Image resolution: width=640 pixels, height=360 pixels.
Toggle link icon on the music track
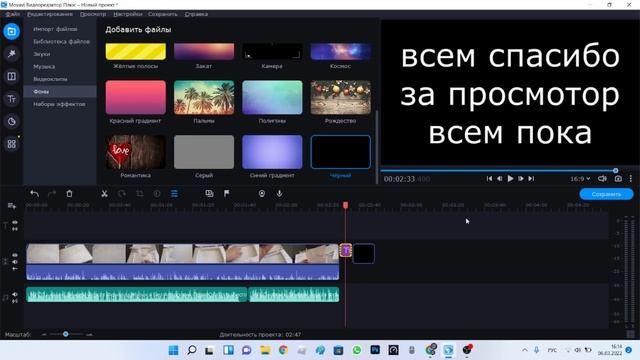click(x=15, y=301)
